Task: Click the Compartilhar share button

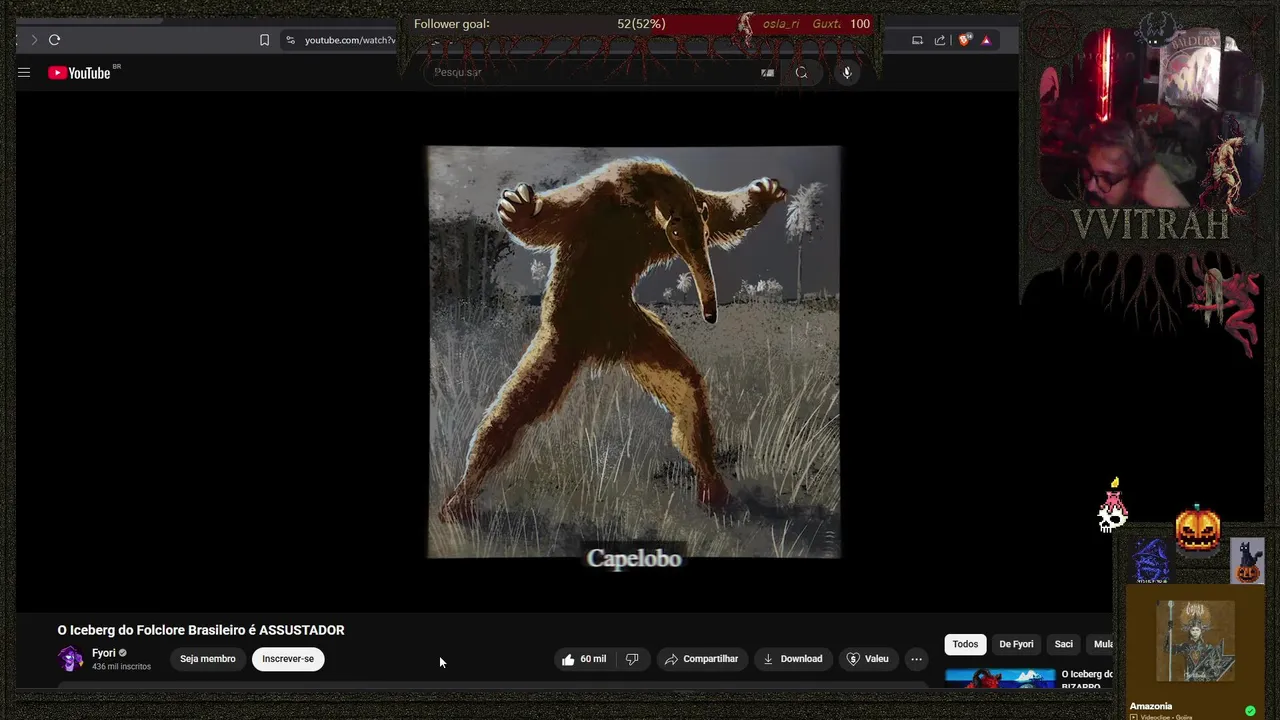Action: click(701, 659)
